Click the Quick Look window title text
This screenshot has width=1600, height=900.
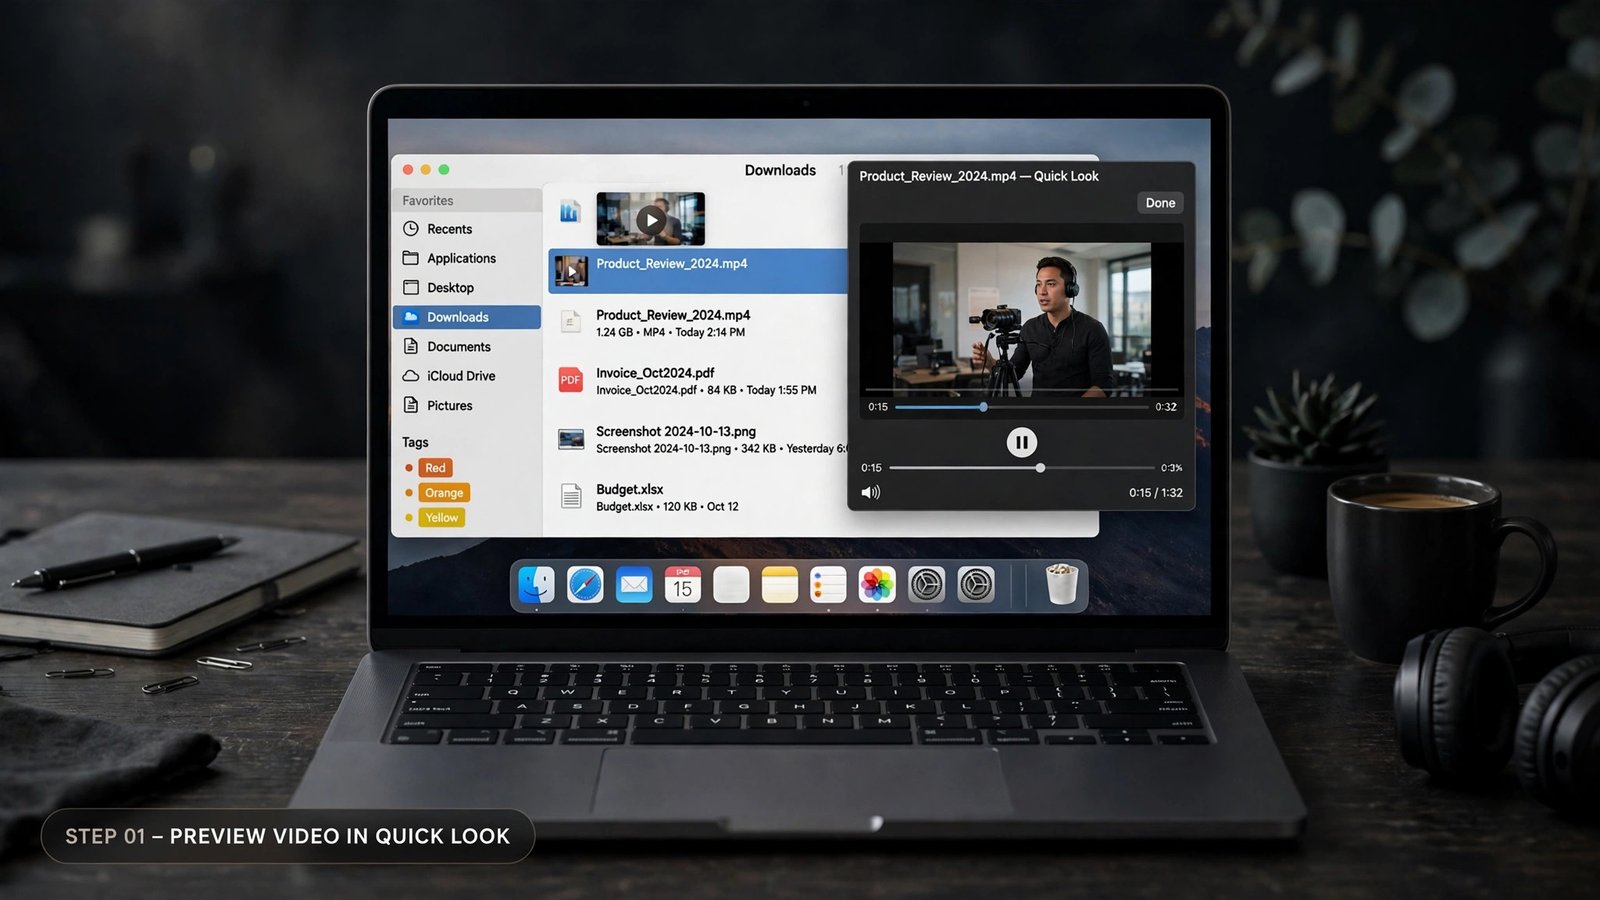coord(979,176)
